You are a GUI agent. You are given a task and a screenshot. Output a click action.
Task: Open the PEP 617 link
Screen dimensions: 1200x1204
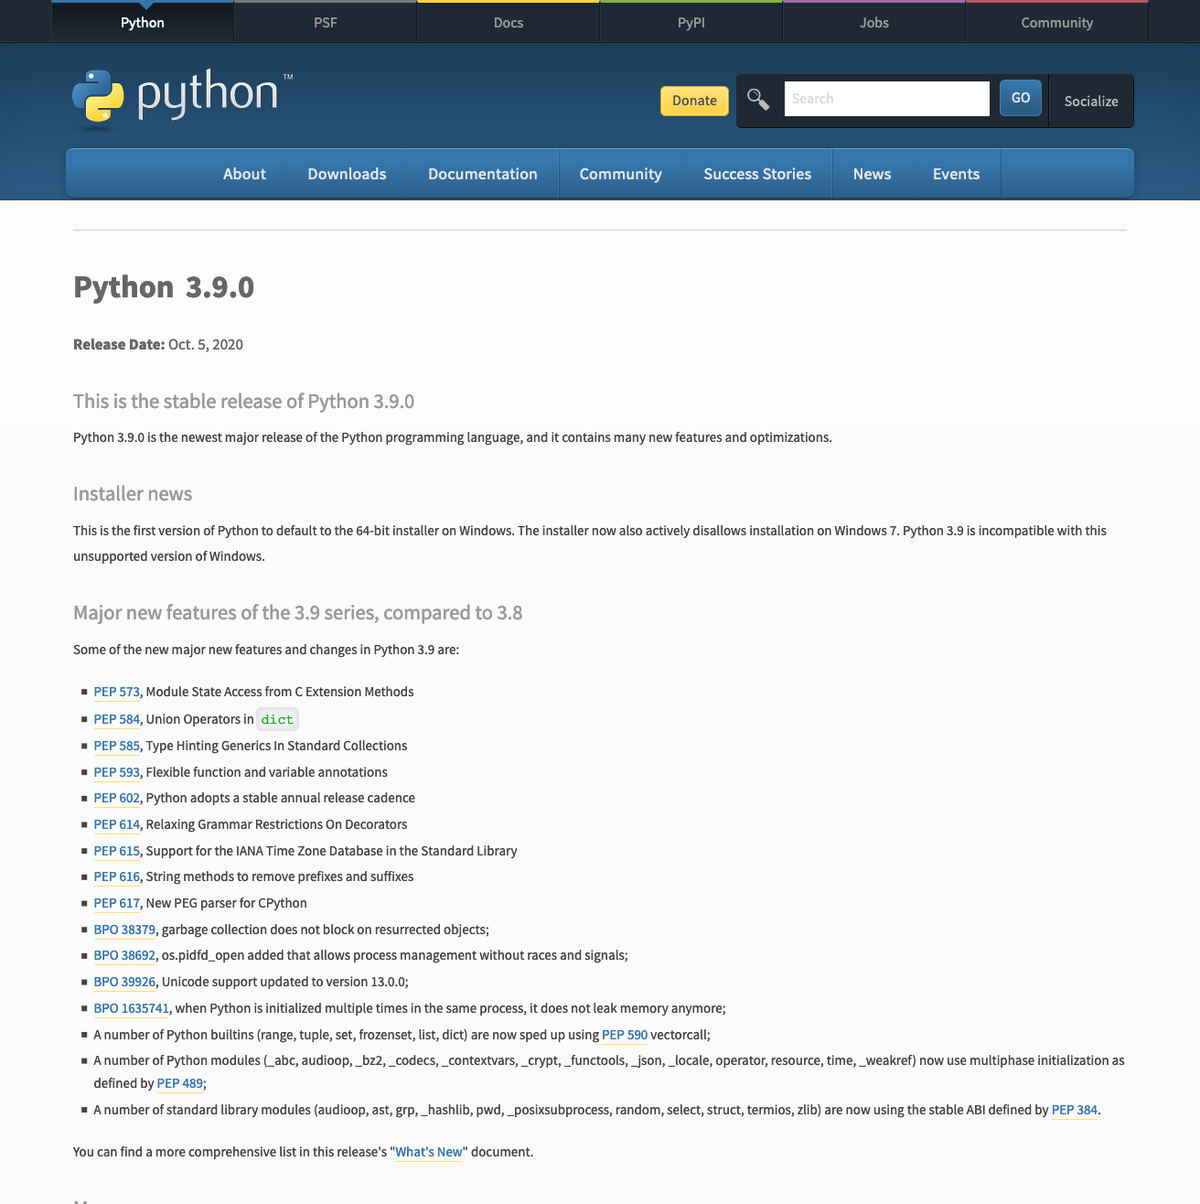tap(117, 903)
